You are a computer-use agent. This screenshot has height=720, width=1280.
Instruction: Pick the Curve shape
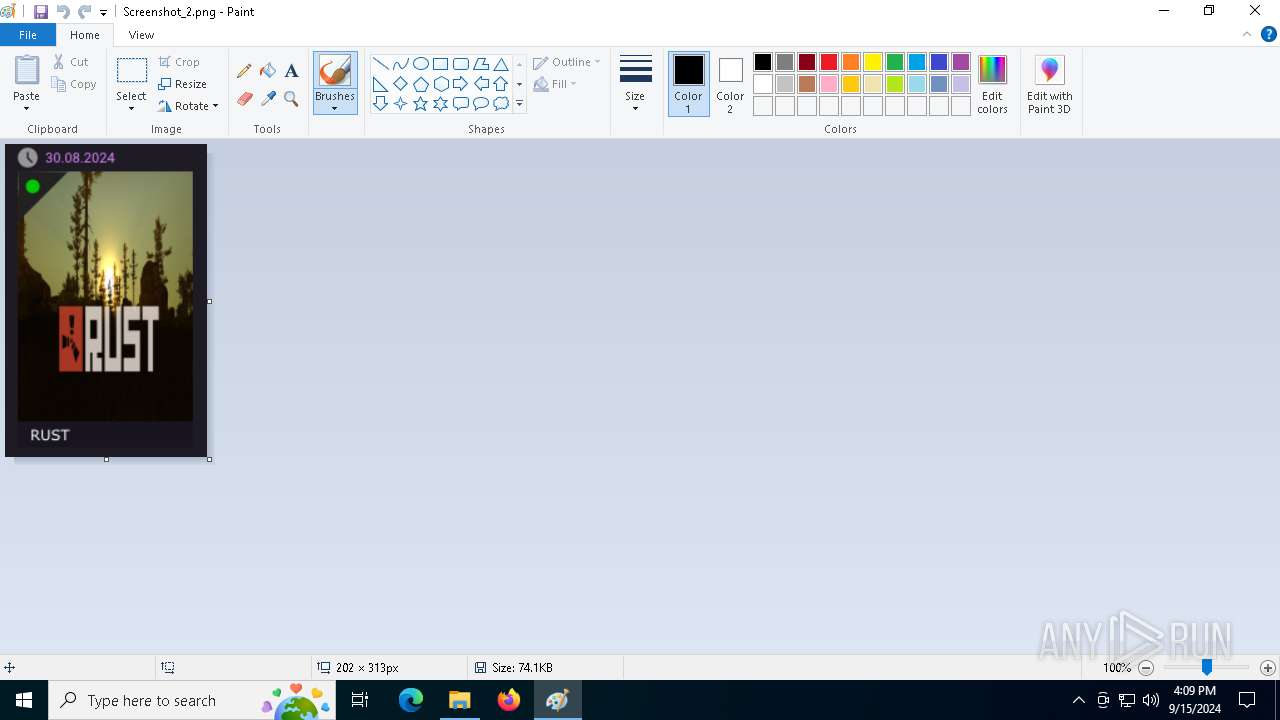coord(401,64)
